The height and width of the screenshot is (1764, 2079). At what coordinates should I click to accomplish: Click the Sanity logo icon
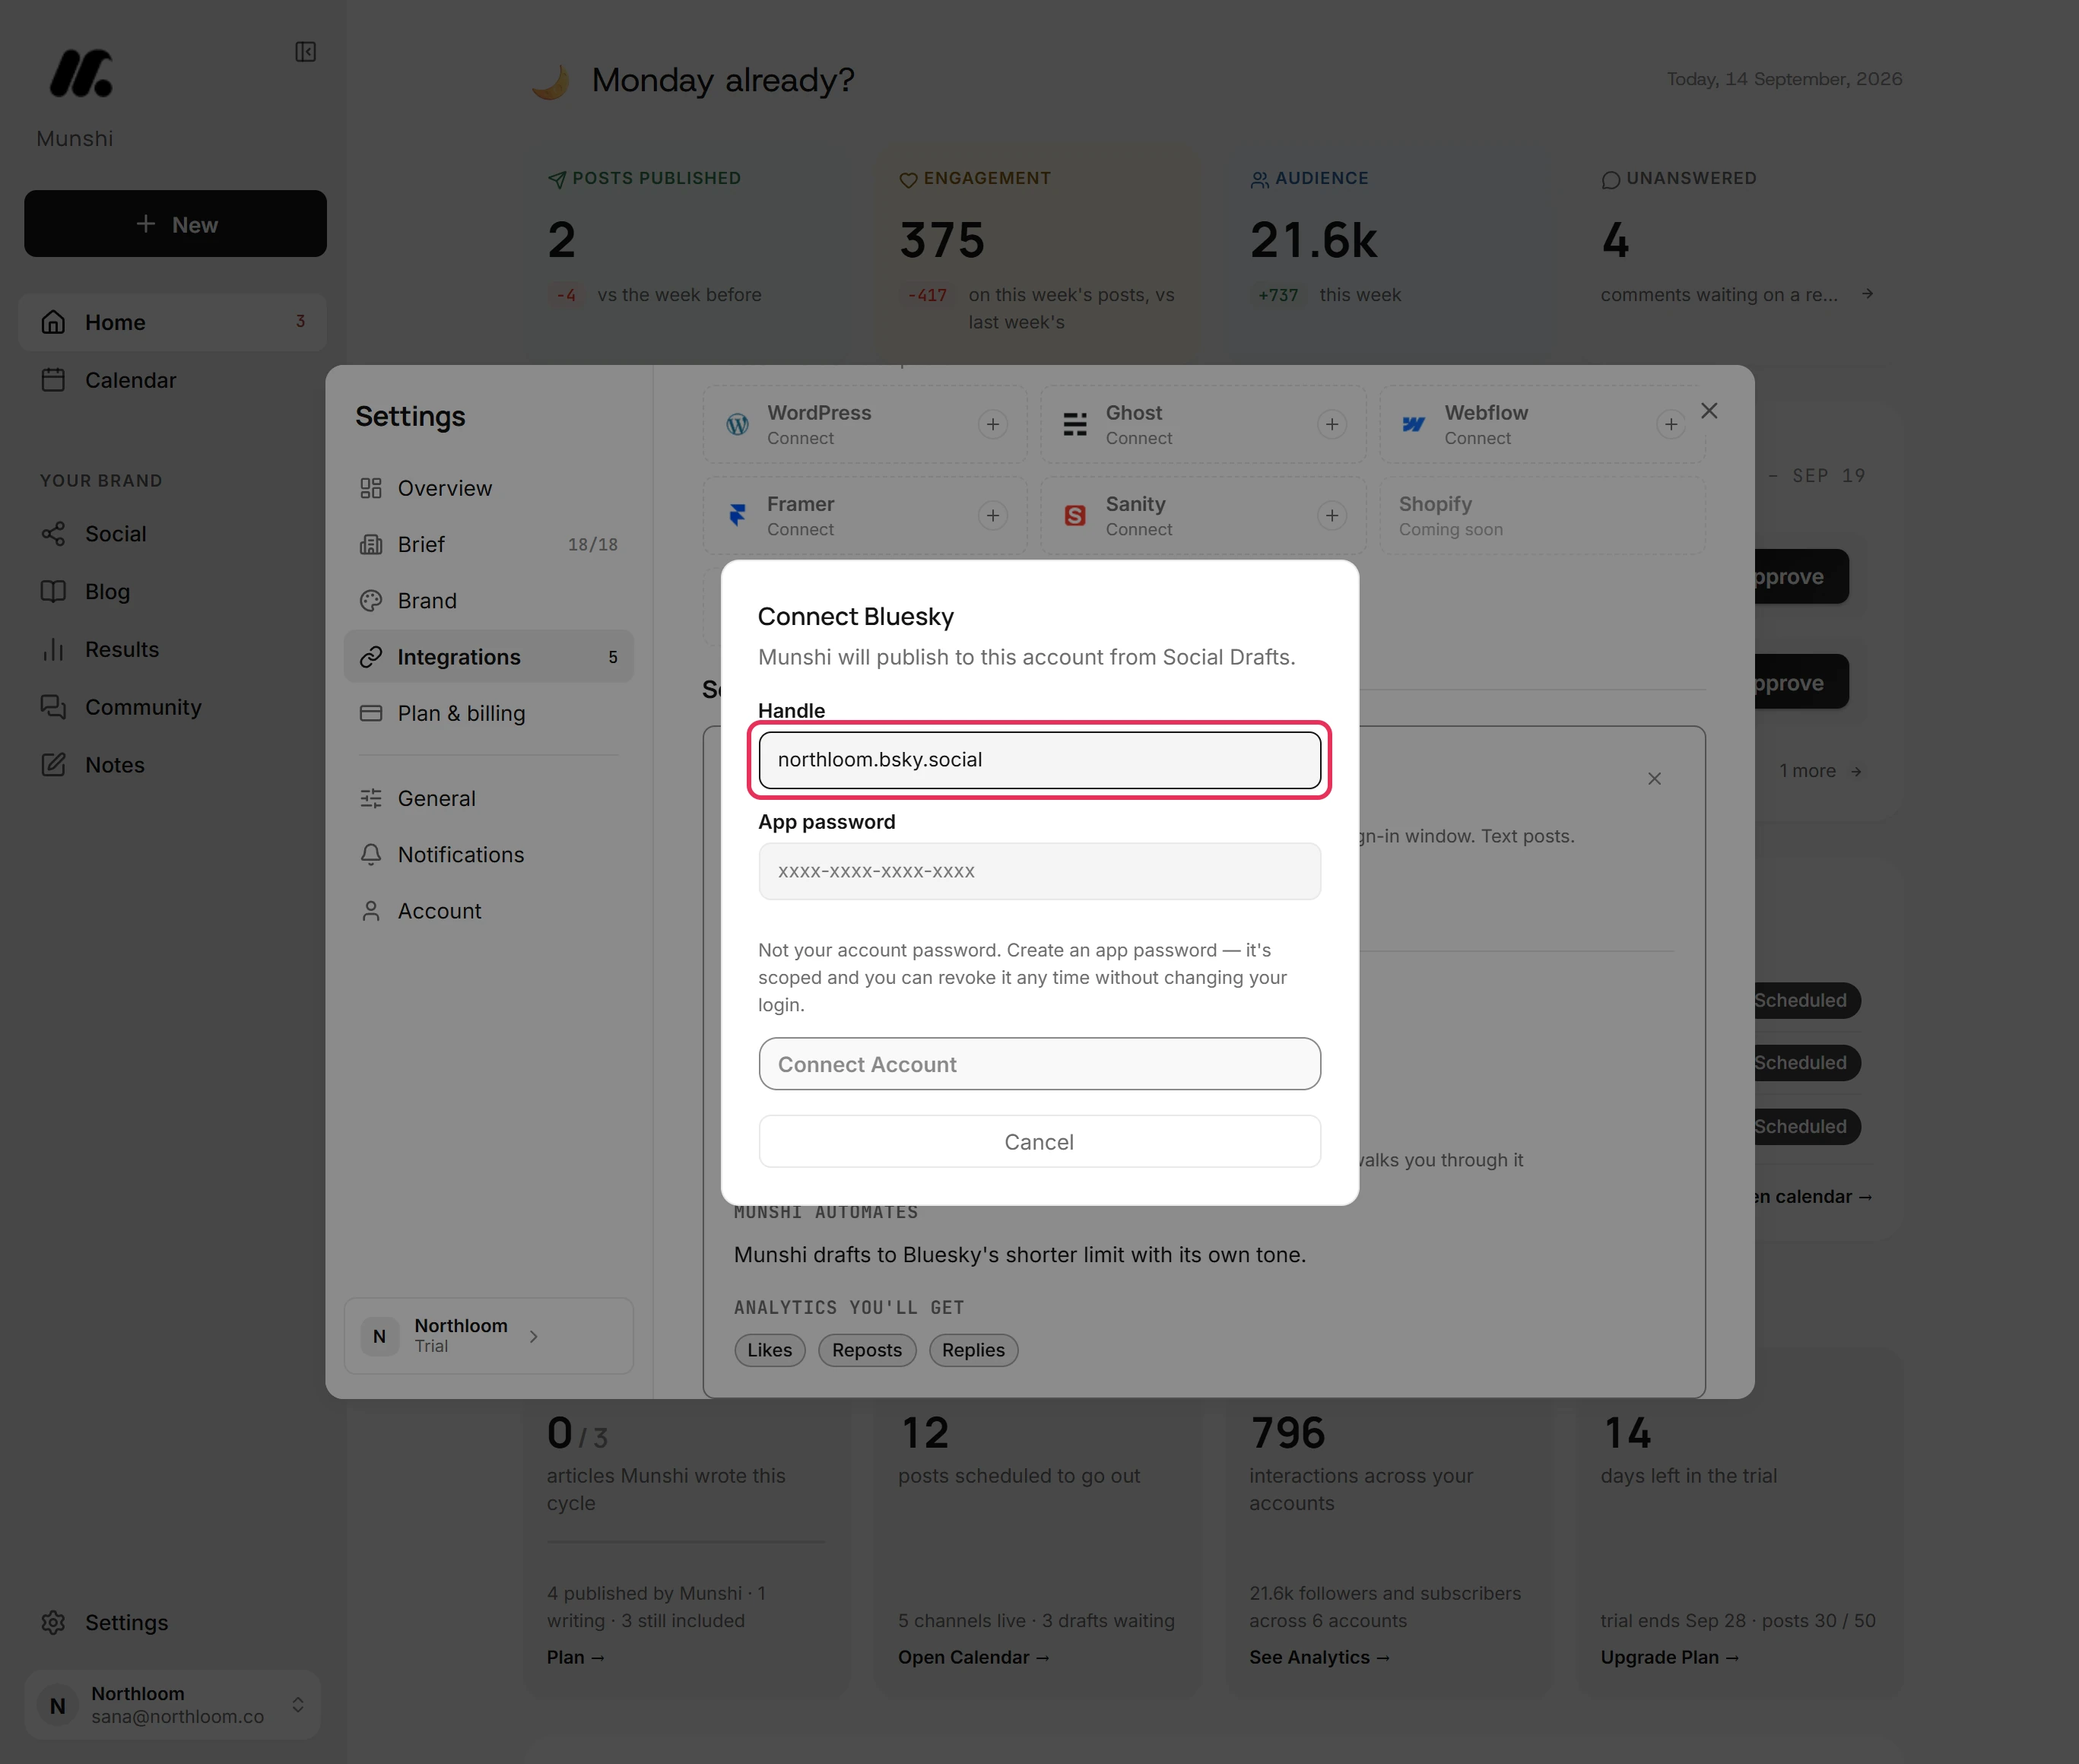pos(1075,515)
